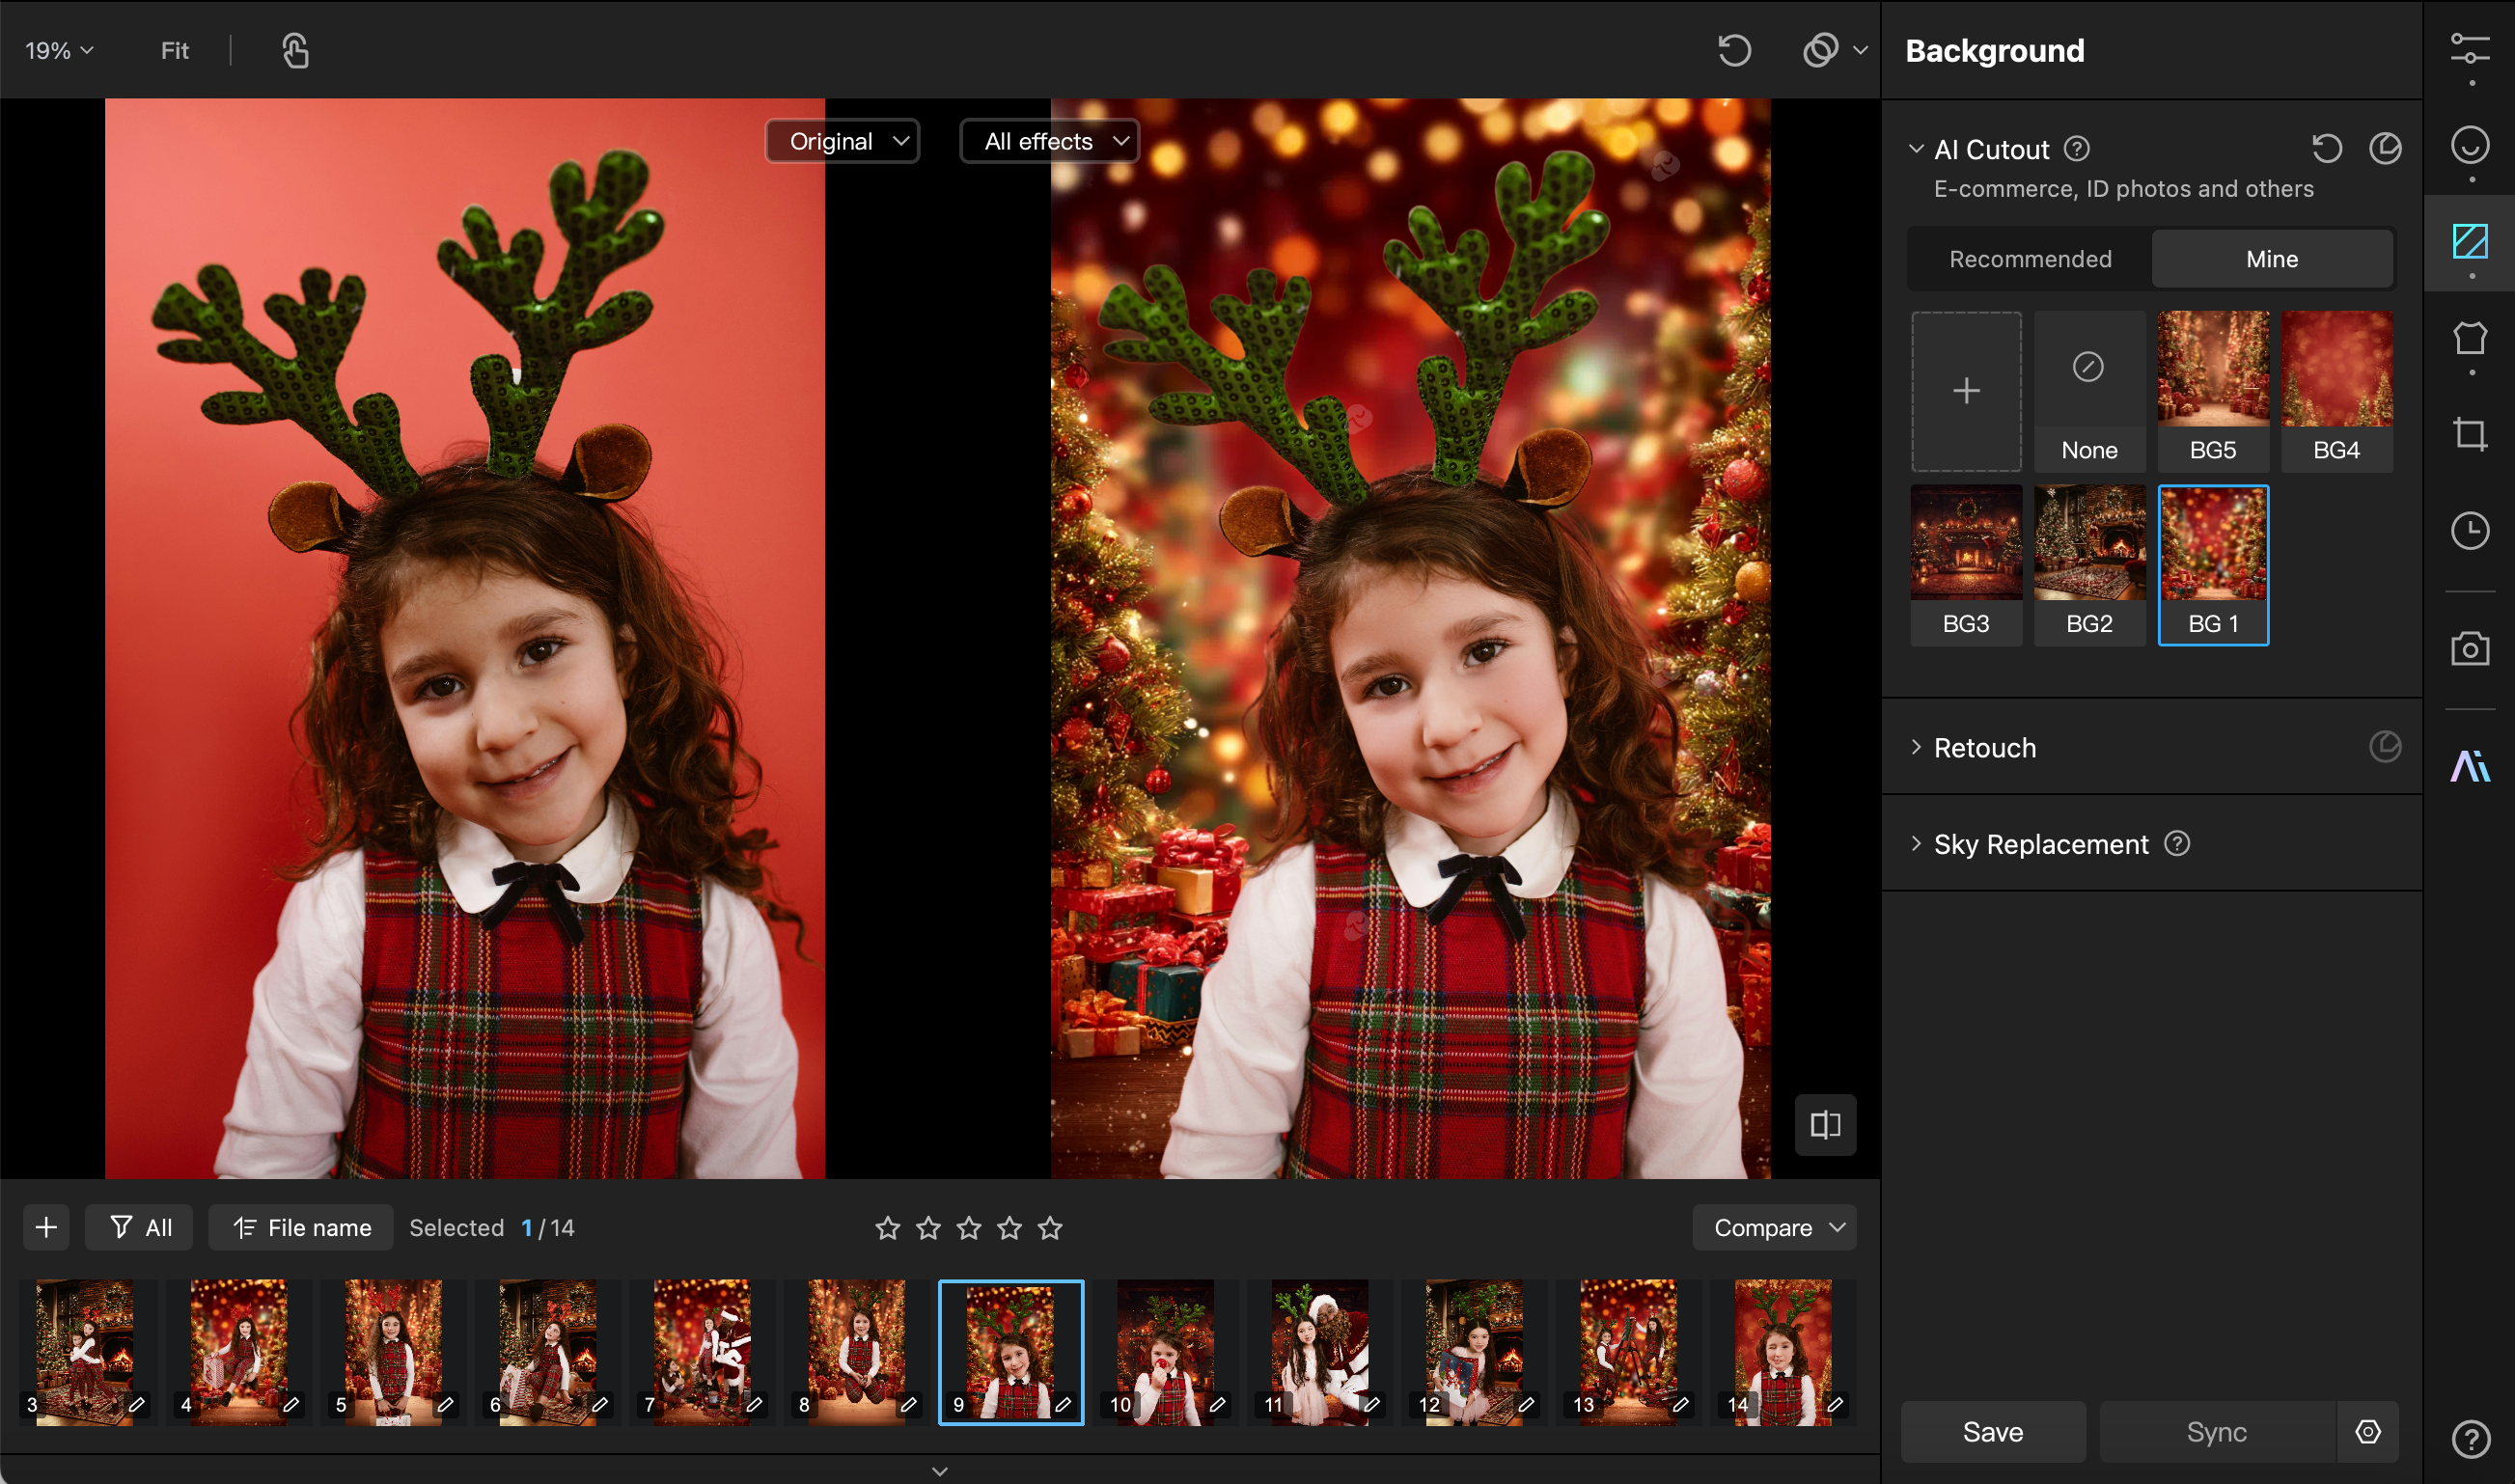
Task: Select the Crop tool icon
Action: tap(2469, 435)
